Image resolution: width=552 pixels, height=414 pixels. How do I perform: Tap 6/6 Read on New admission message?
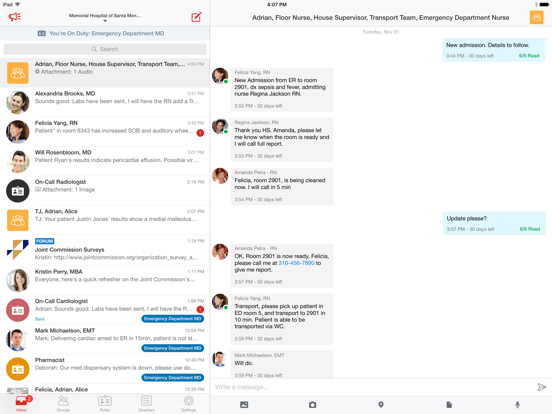point(529,56)
